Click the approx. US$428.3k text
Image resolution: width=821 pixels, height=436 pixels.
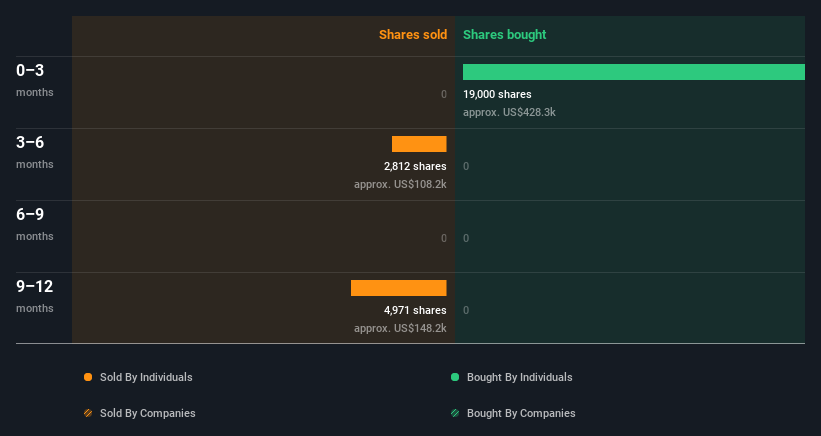pos(509,112)
